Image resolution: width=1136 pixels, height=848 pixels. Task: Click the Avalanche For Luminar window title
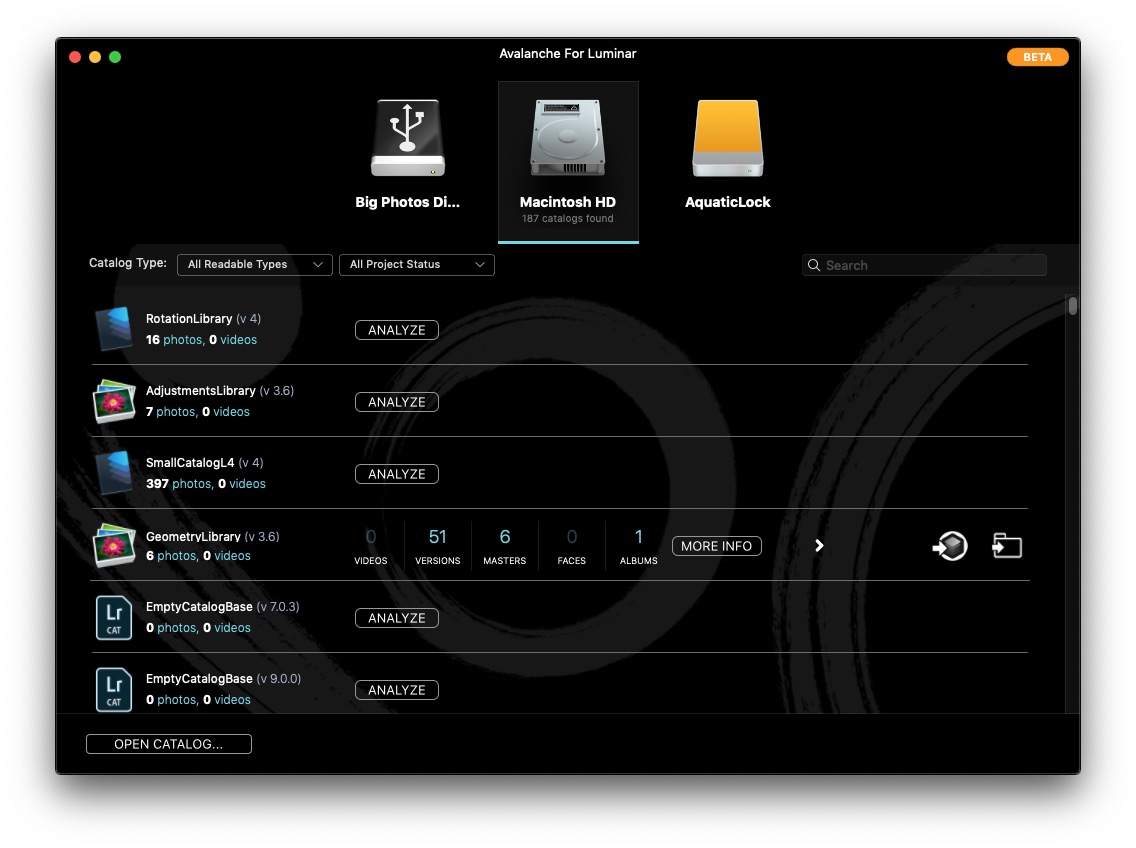[568, 53]
